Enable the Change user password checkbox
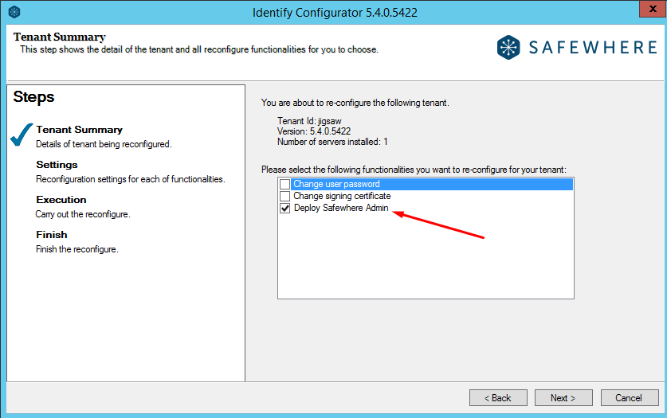 tap(285, 184)
